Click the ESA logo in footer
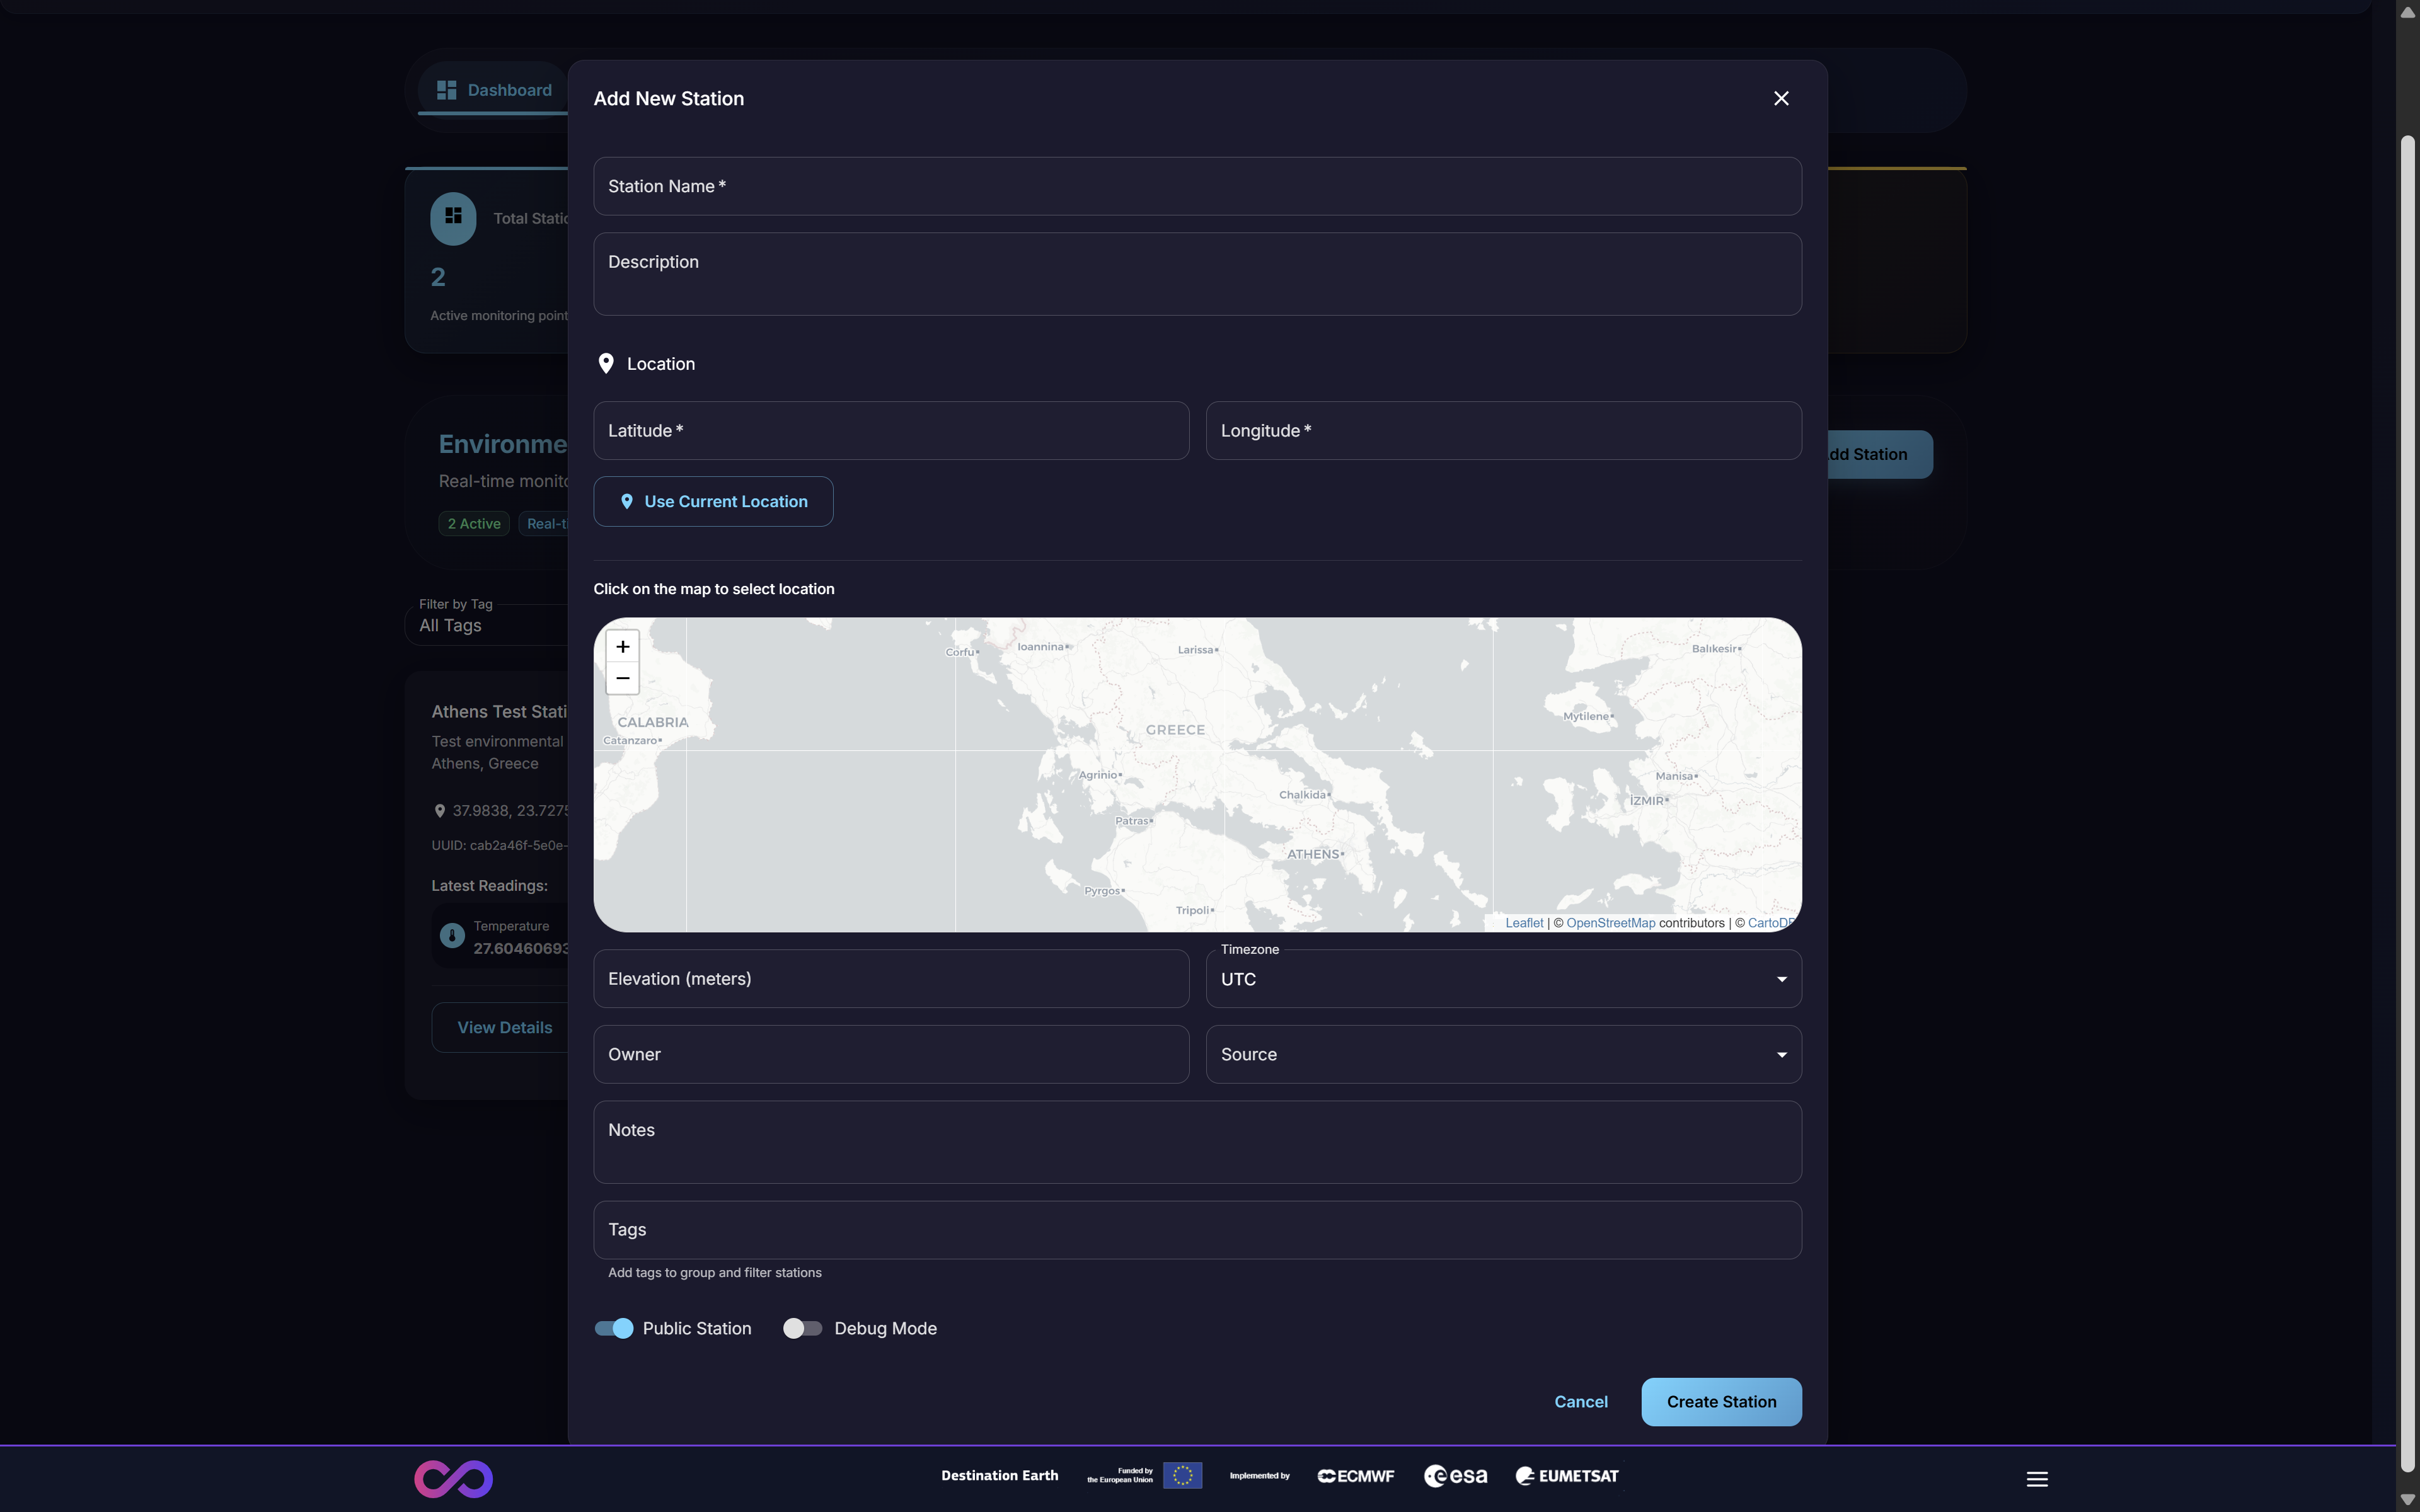This screenshot has width=2420, height=1512. coord(1455,1476)
